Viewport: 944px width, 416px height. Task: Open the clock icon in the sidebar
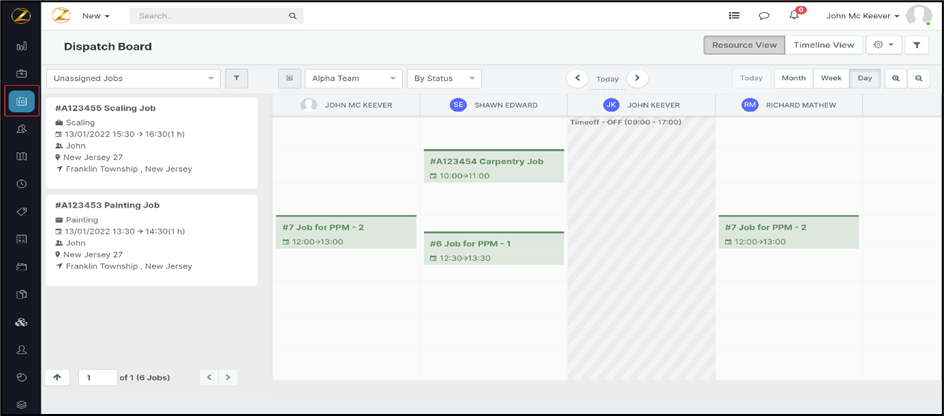pyautogui.click(x=21, y=184)
